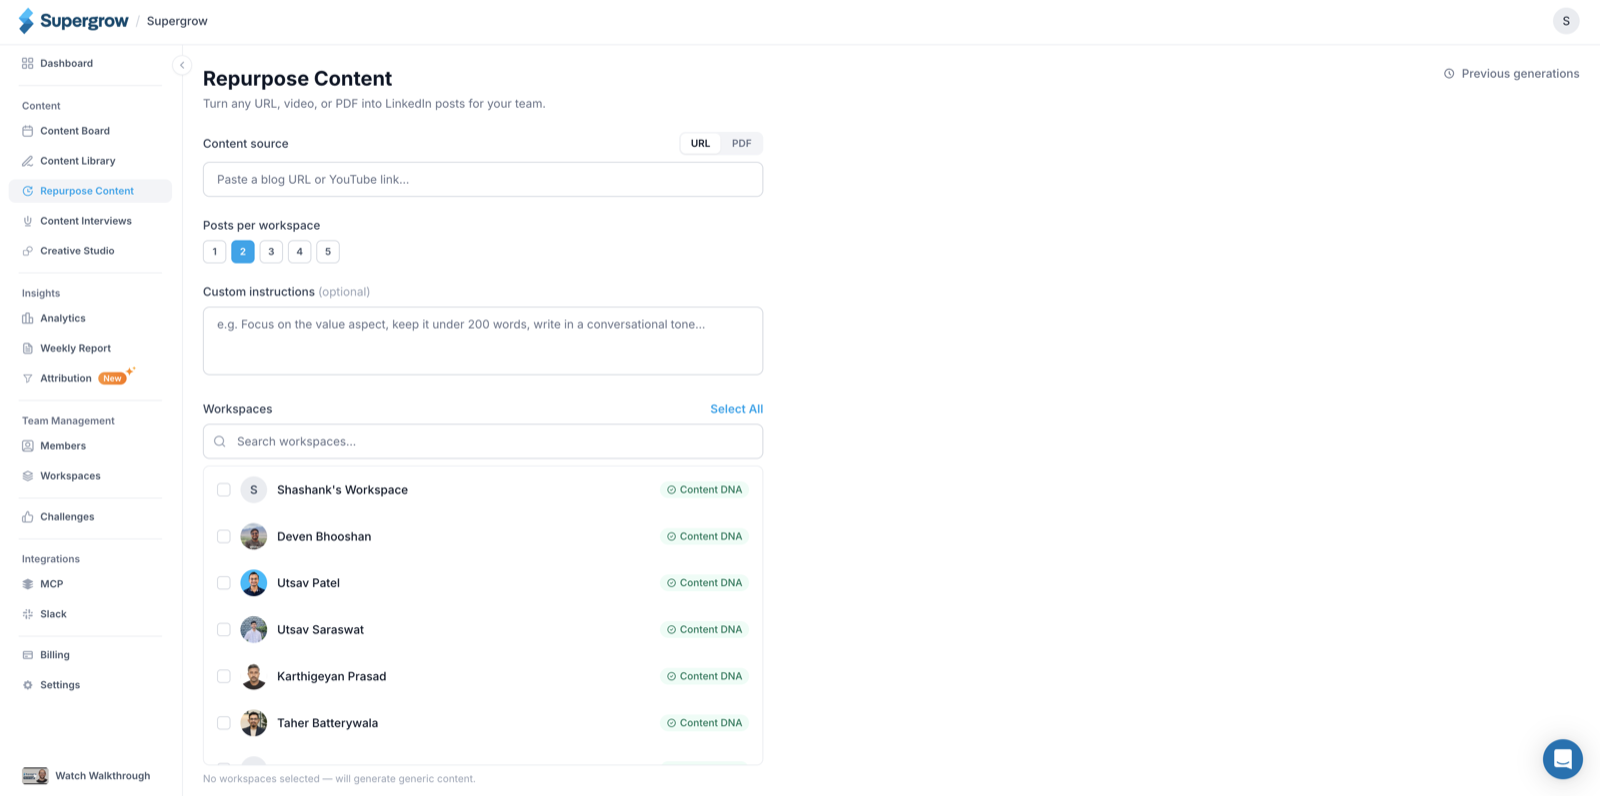Click the Analytics bar chart icon
1600x796 pixels.
point(28,318)
